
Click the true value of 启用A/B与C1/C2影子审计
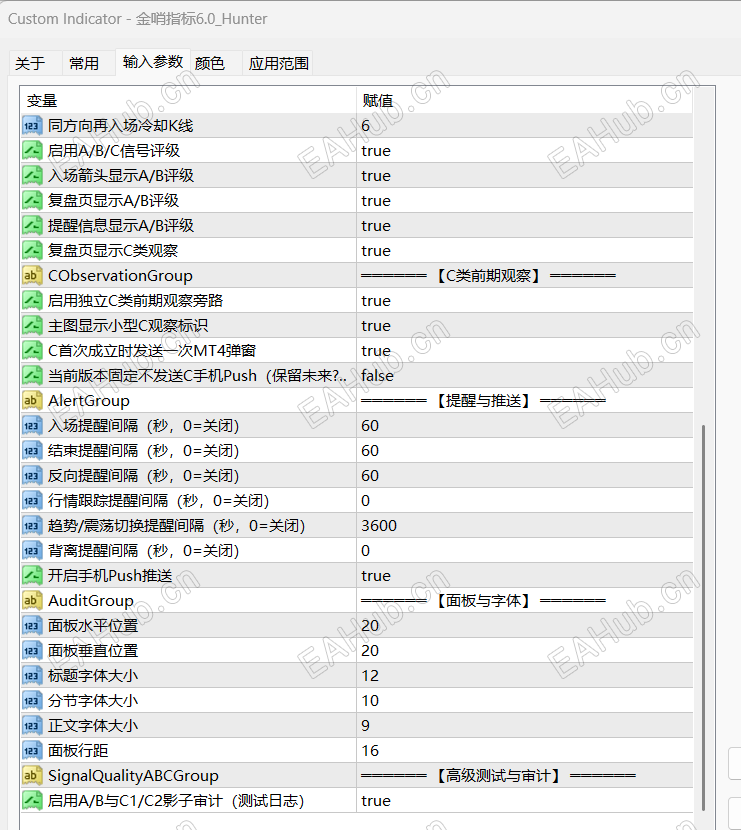(x=376, y=801)
